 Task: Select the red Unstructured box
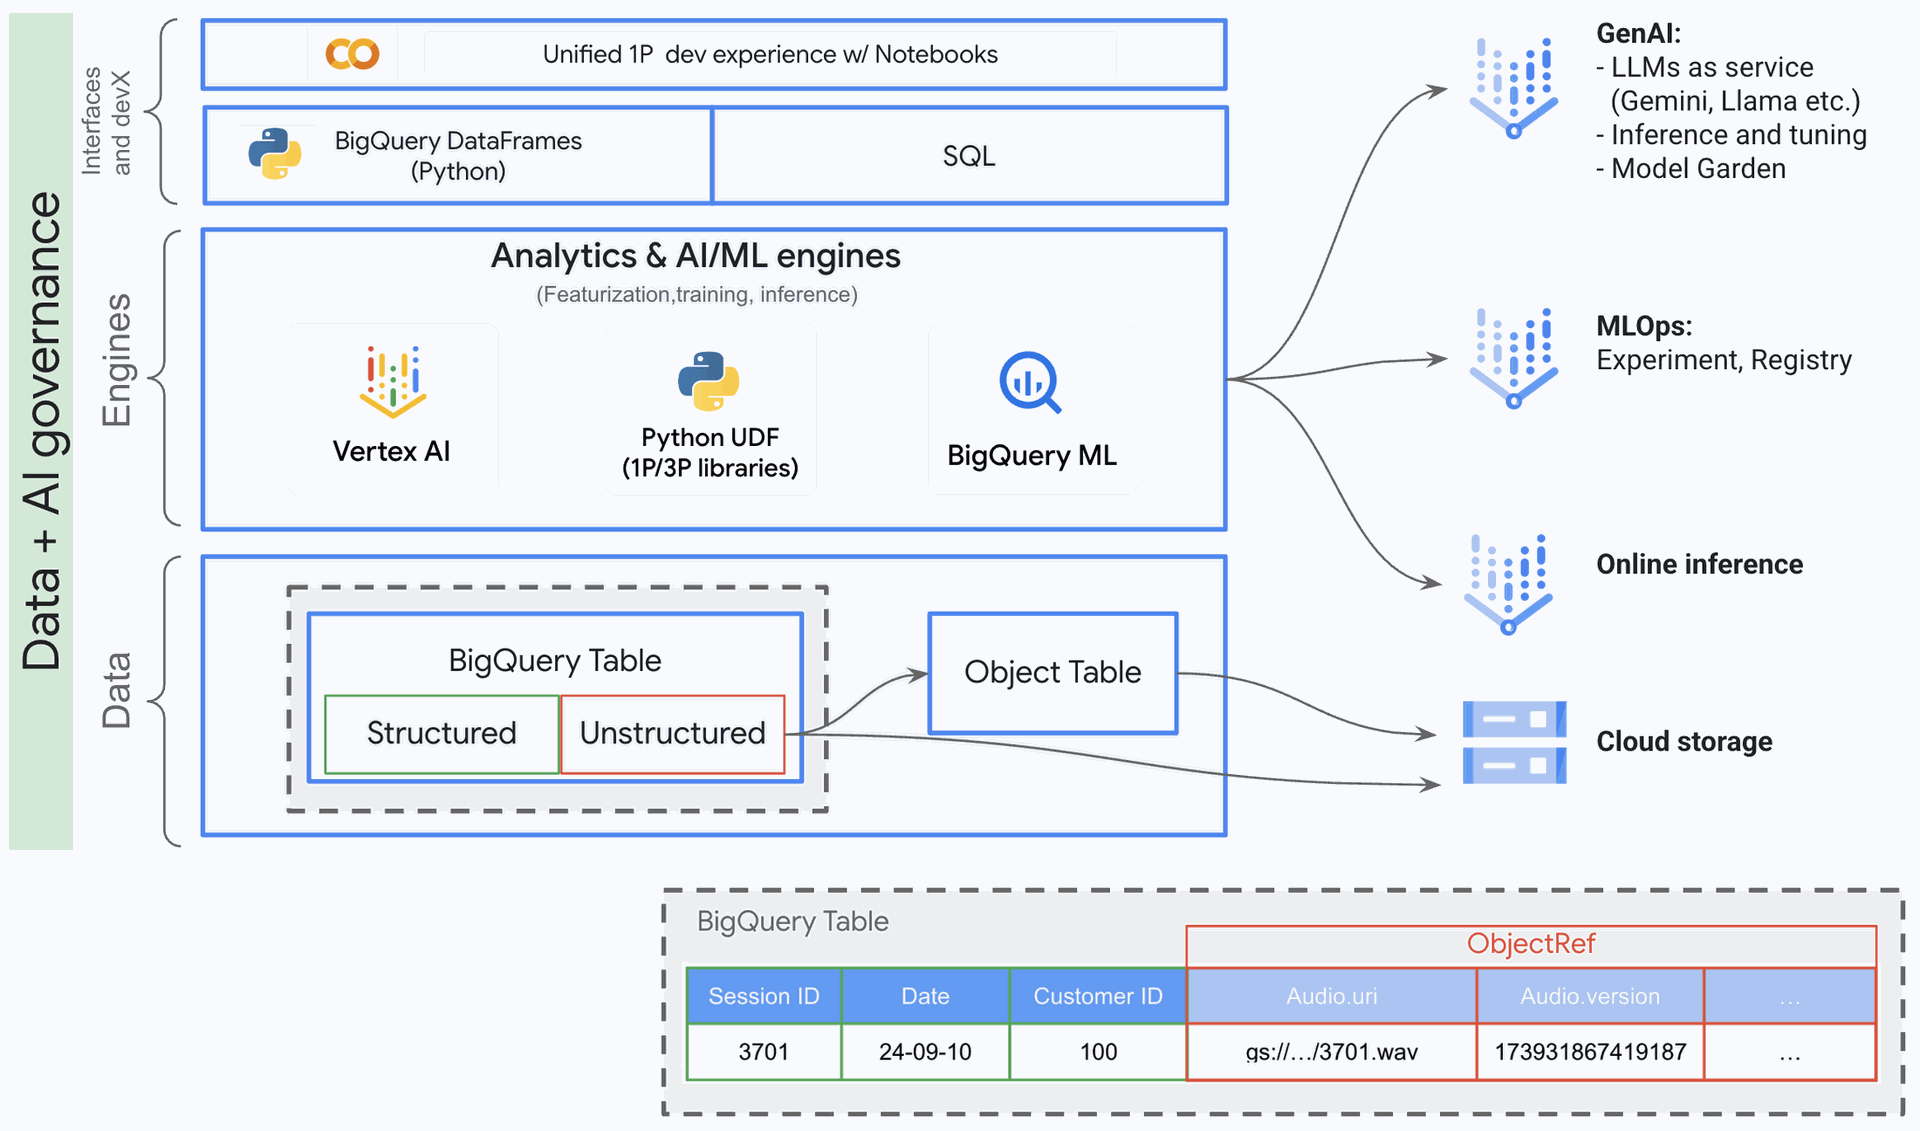[673, 734]
